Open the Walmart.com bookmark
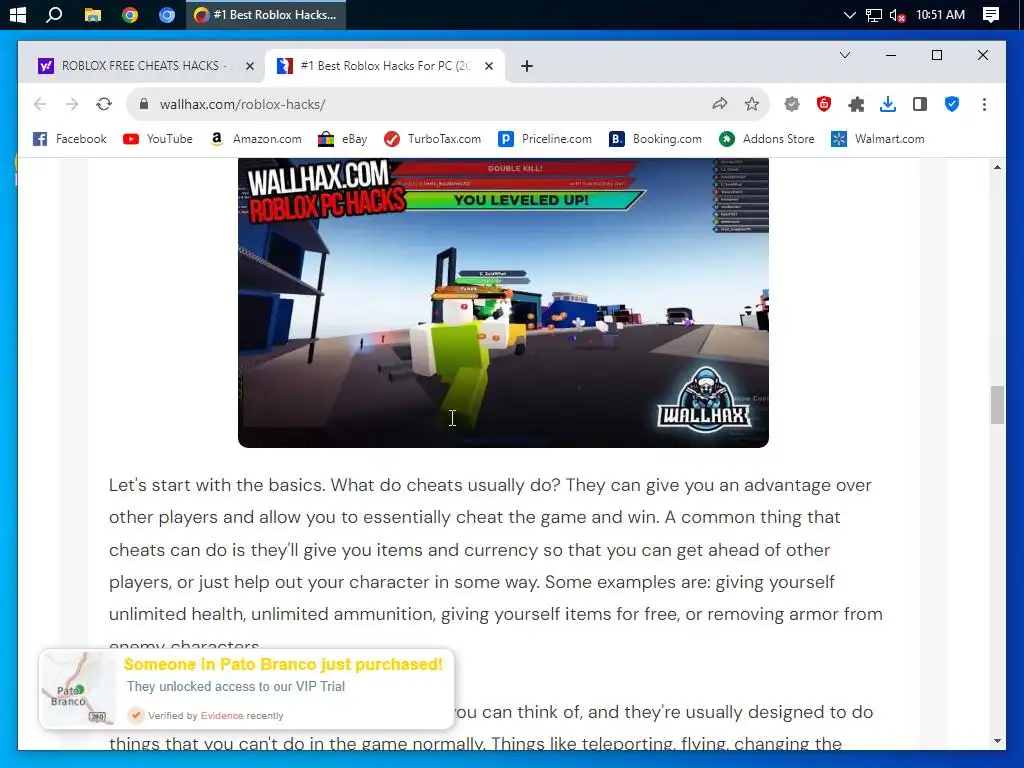 click(878, 139)
